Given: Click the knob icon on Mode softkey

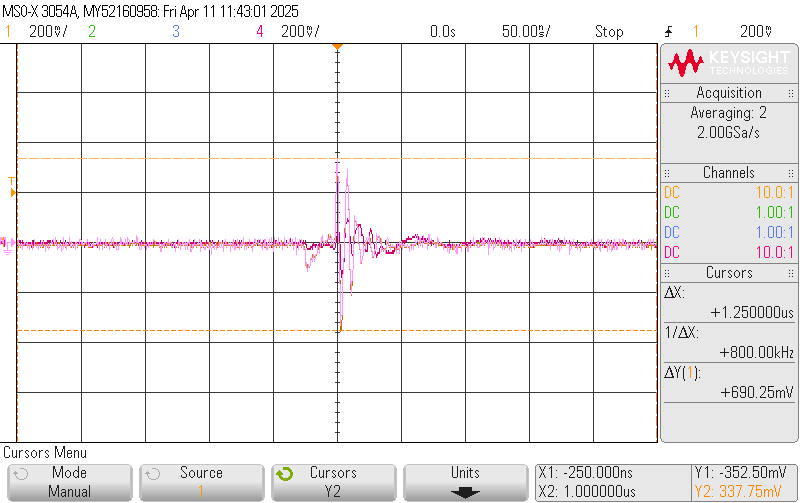Looking at the screenshot, I should point(20,474).
